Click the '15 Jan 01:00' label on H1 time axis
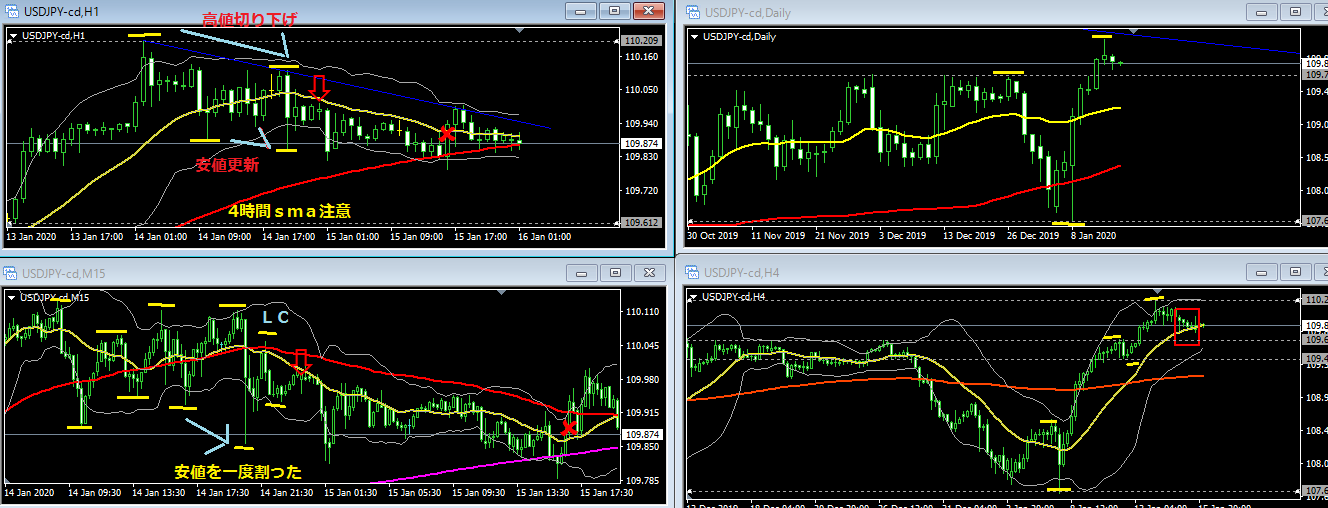The width and height of the screenshot is (1328, 508). coord(352,237)
